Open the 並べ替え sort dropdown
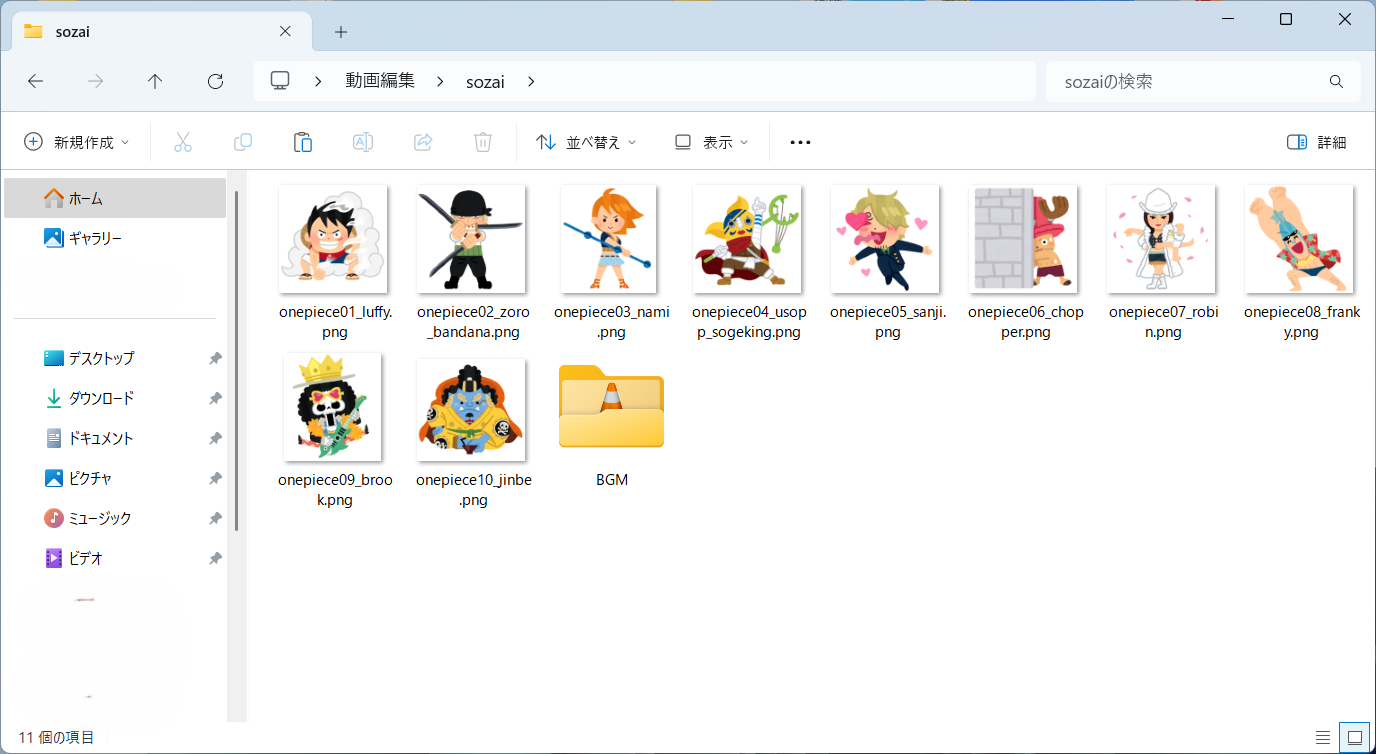 click(x=586, y=142)
